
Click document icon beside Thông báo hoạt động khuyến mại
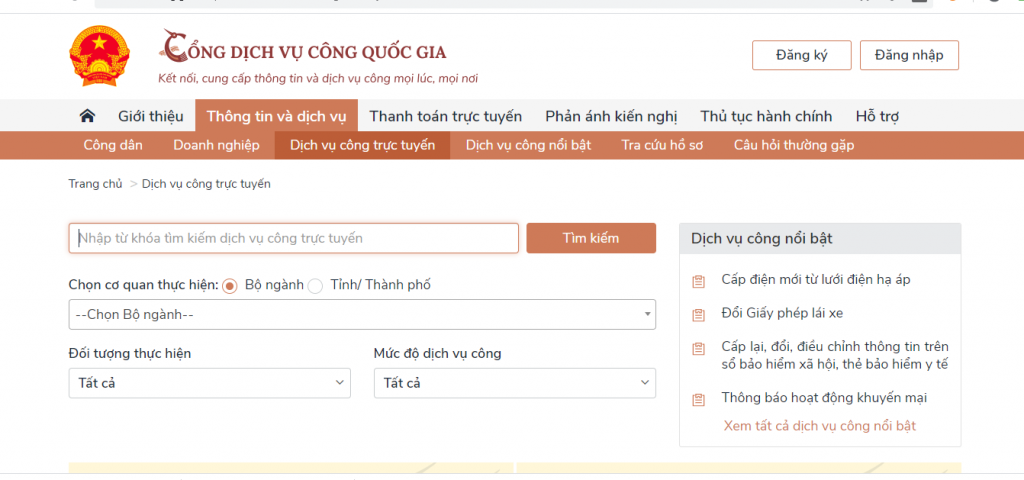[x=699, y=399]
